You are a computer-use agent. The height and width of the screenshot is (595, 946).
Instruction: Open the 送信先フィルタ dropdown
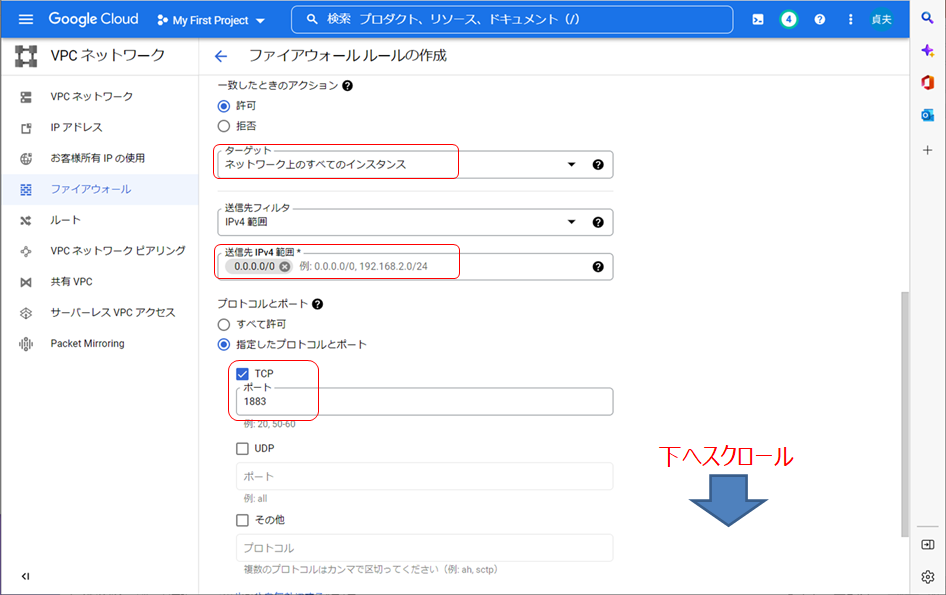tap(572, 222)
